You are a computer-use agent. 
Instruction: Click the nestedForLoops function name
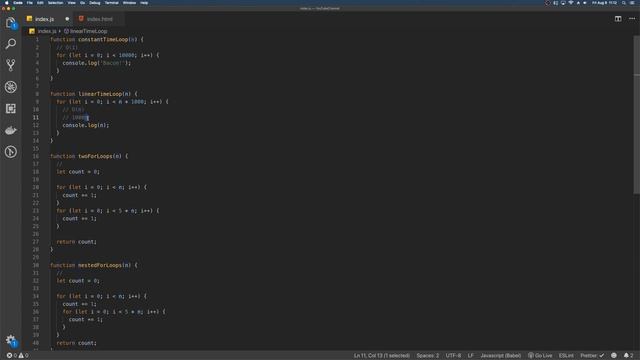pyautogui.click(x=100, y=265)
